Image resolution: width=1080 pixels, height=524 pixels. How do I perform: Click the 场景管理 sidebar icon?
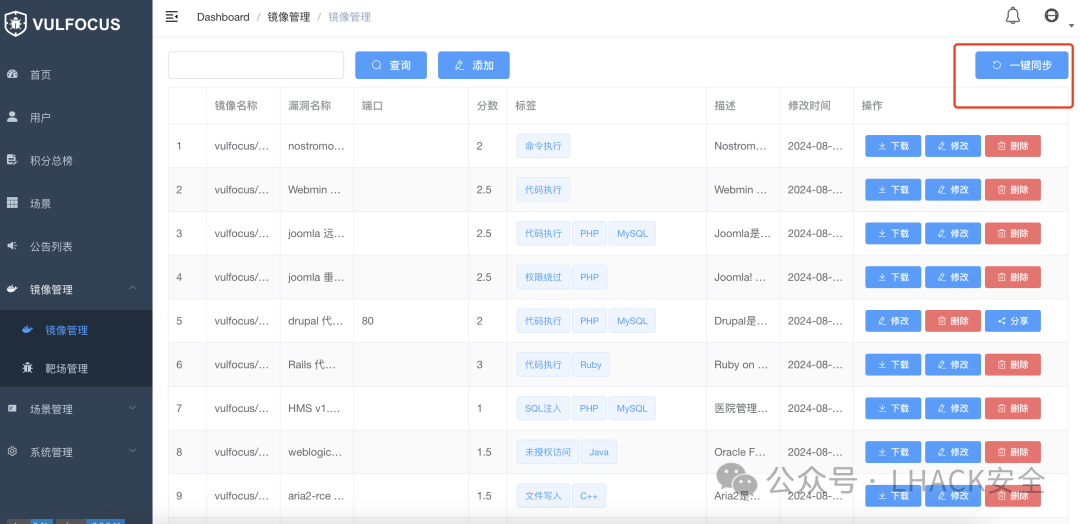[x=12, y=409]
